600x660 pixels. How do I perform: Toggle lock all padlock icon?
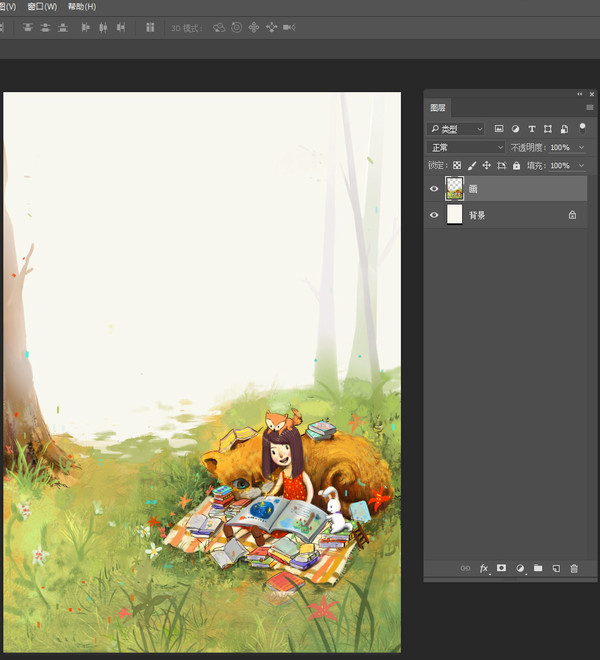[x=516, y=165]
